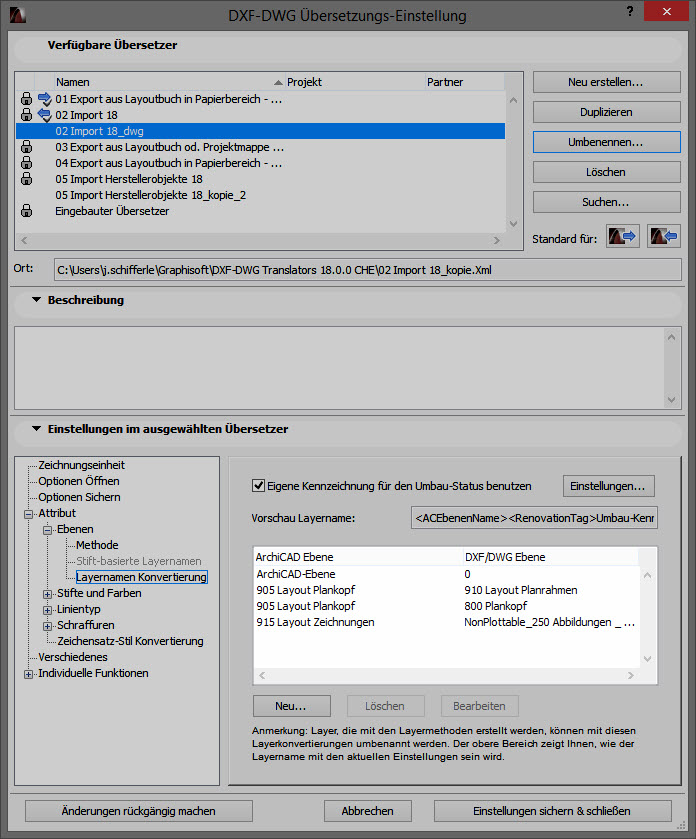Click the lock icon beside Eingebauter Übersetzer
696x839 pixels.
coord(26,211)
